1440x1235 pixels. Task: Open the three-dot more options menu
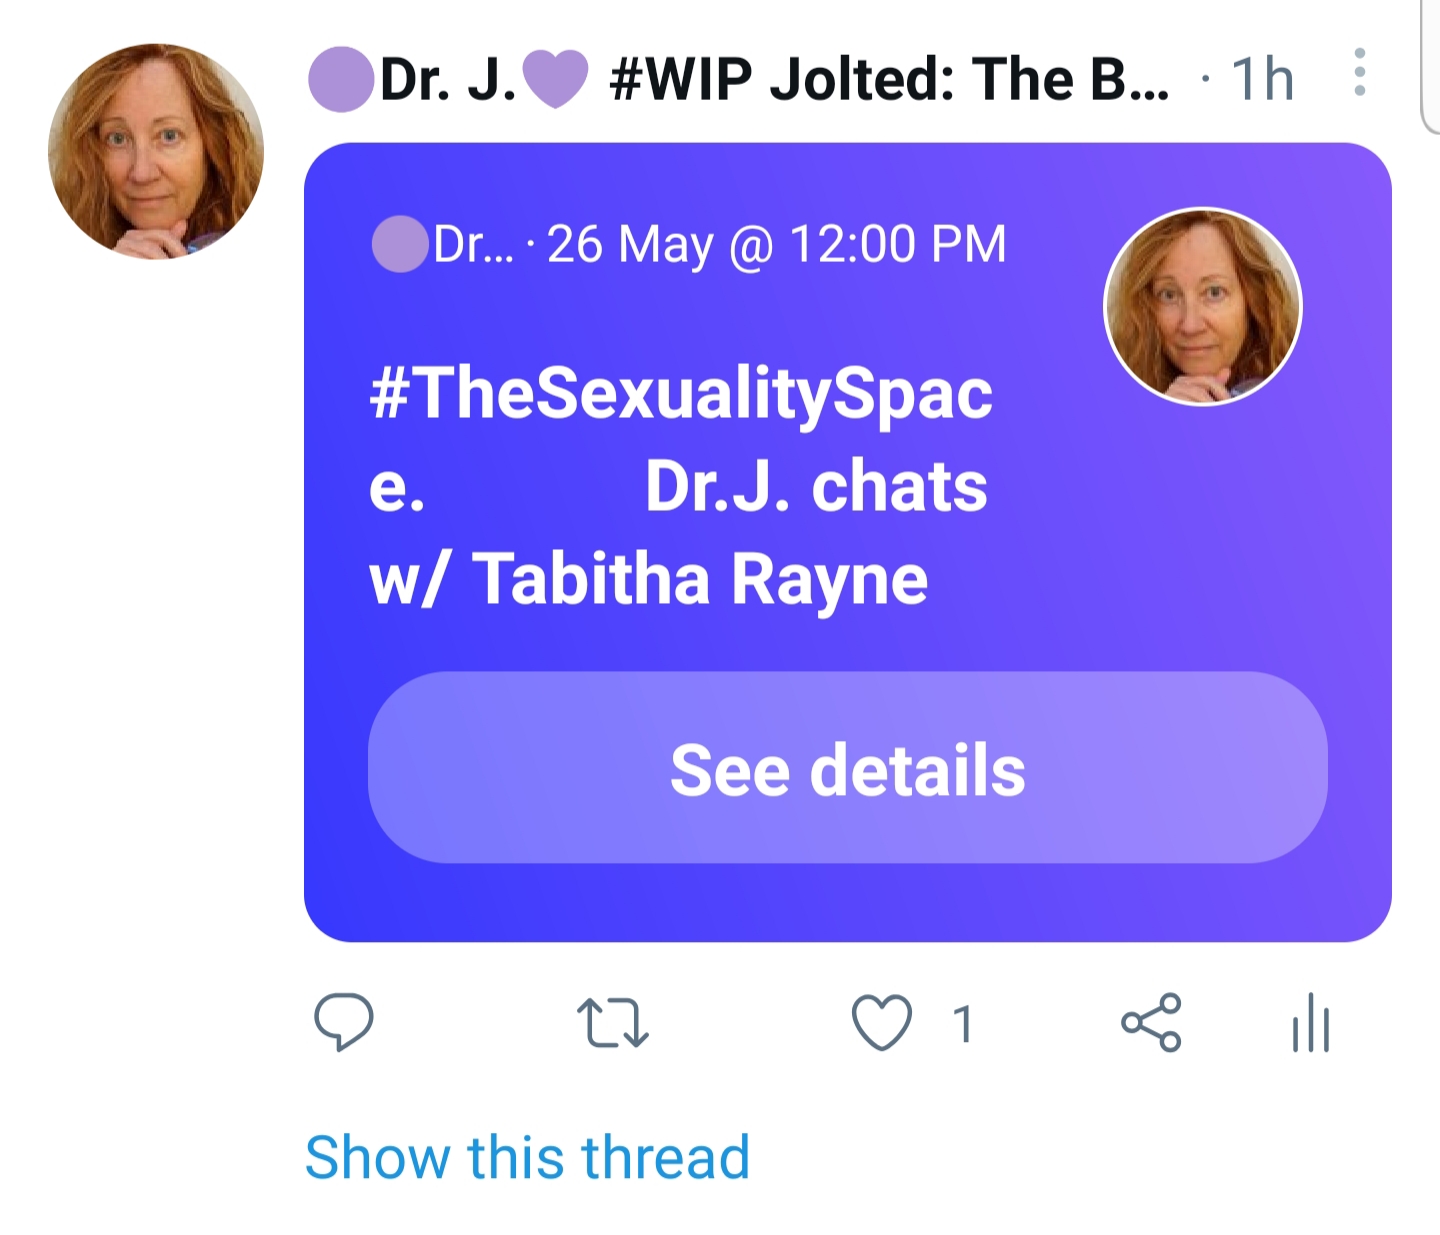(x=1359, y=72)
